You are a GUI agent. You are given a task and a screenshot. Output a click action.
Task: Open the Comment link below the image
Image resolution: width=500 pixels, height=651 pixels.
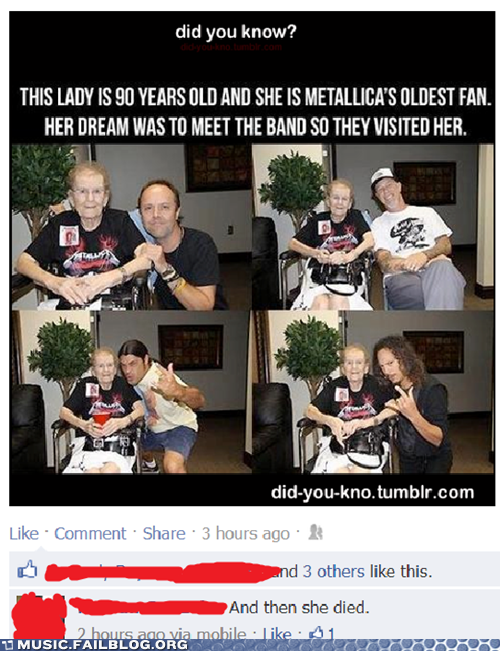90,534
